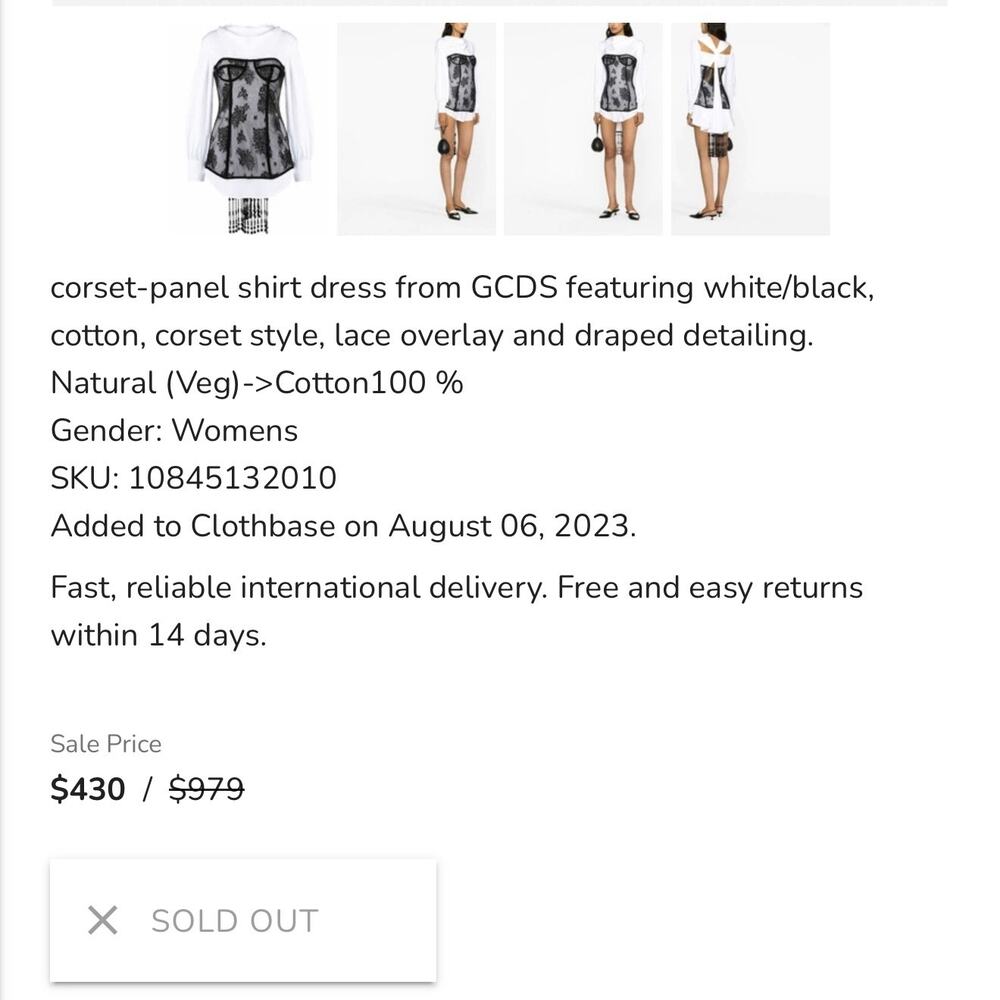Image resolution: width=1000 pixels, height=1000 pixels.
Task: Click the crossed-out $979 original price
Action: [207, 789]
